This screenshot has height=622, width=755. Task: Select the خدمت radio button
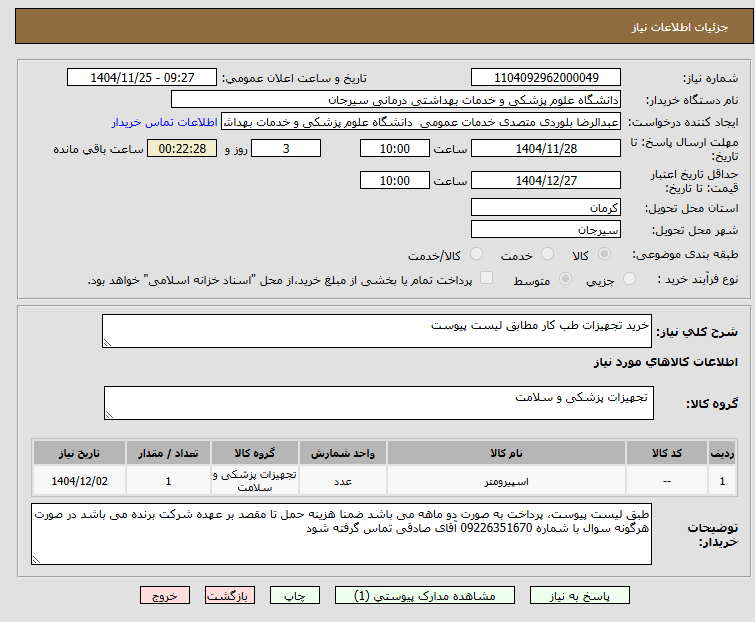pos(547,254)
